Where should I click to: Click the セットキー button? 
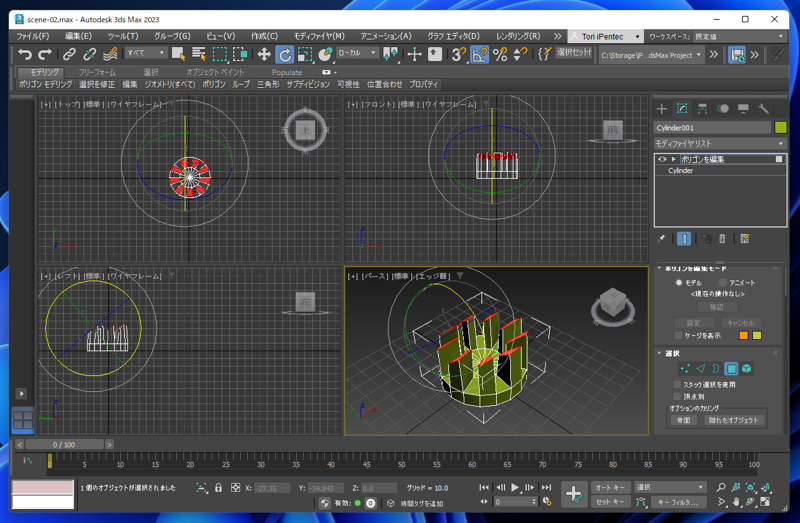click(x=611, y=502)
